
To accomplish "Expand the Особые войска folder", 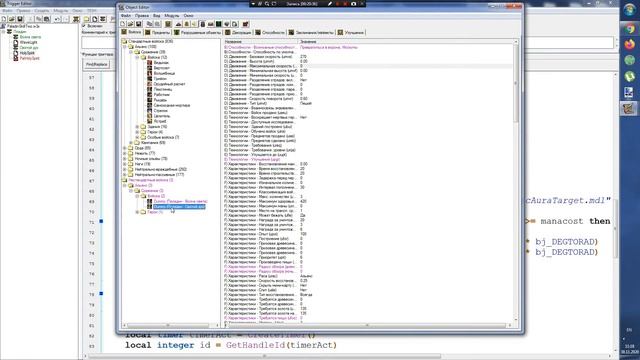I will [137, 138].
